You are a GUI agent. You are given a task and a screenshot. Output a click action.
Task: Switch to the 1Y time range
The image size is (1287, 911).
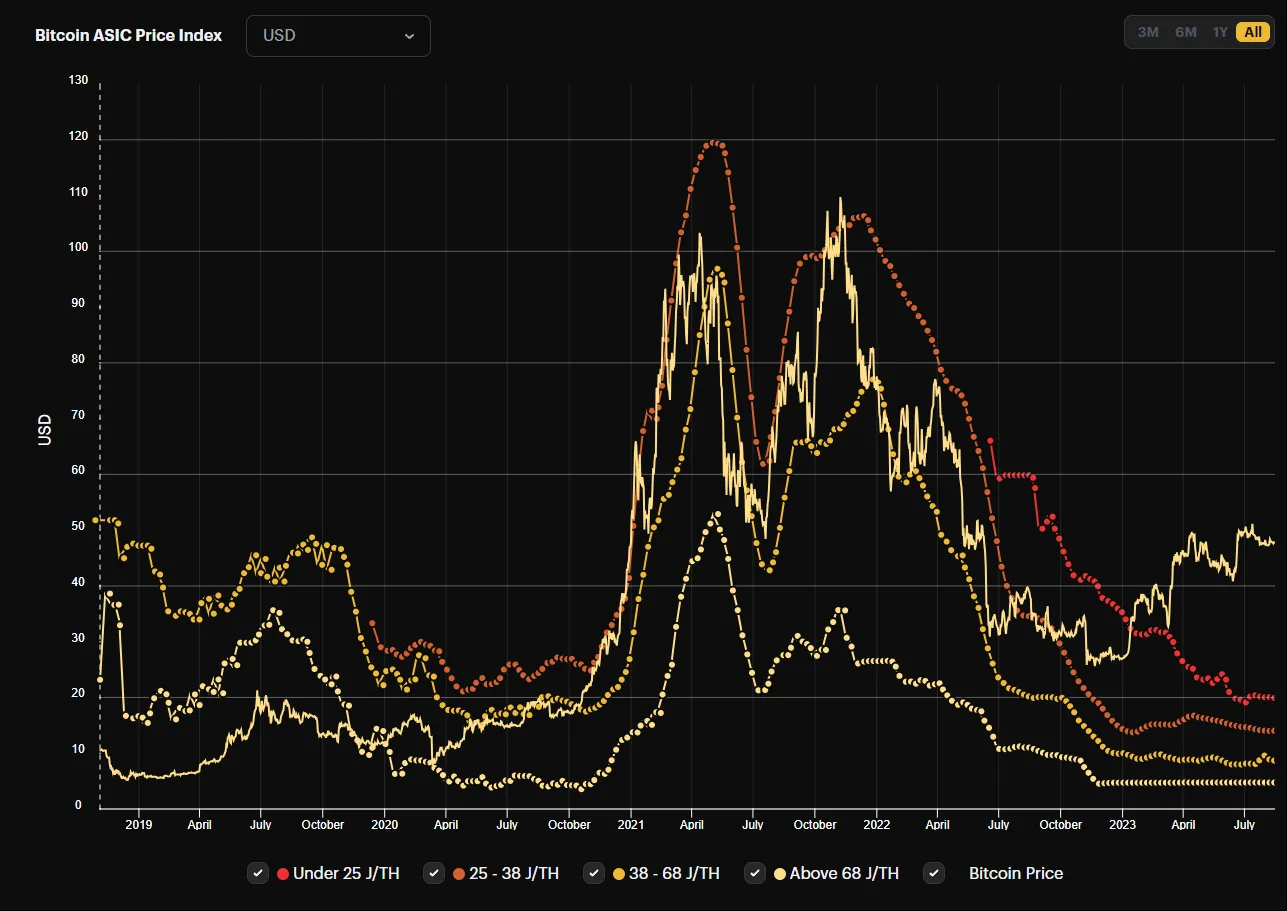[x=1220, y=31]
